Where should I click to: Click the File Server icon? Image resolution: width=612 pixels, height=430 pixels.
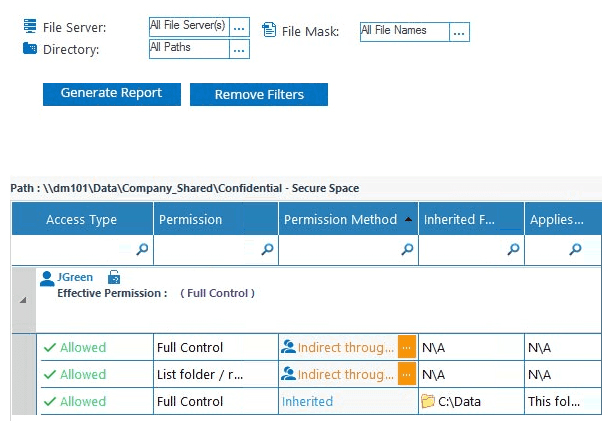click(30, 26)
